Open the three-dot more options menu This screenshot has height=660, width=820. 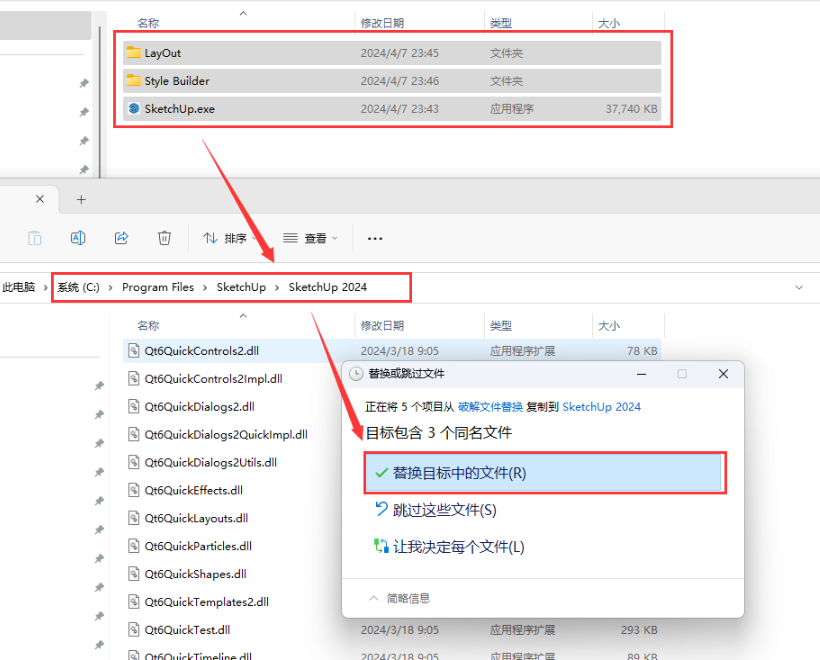pos(375,238)
